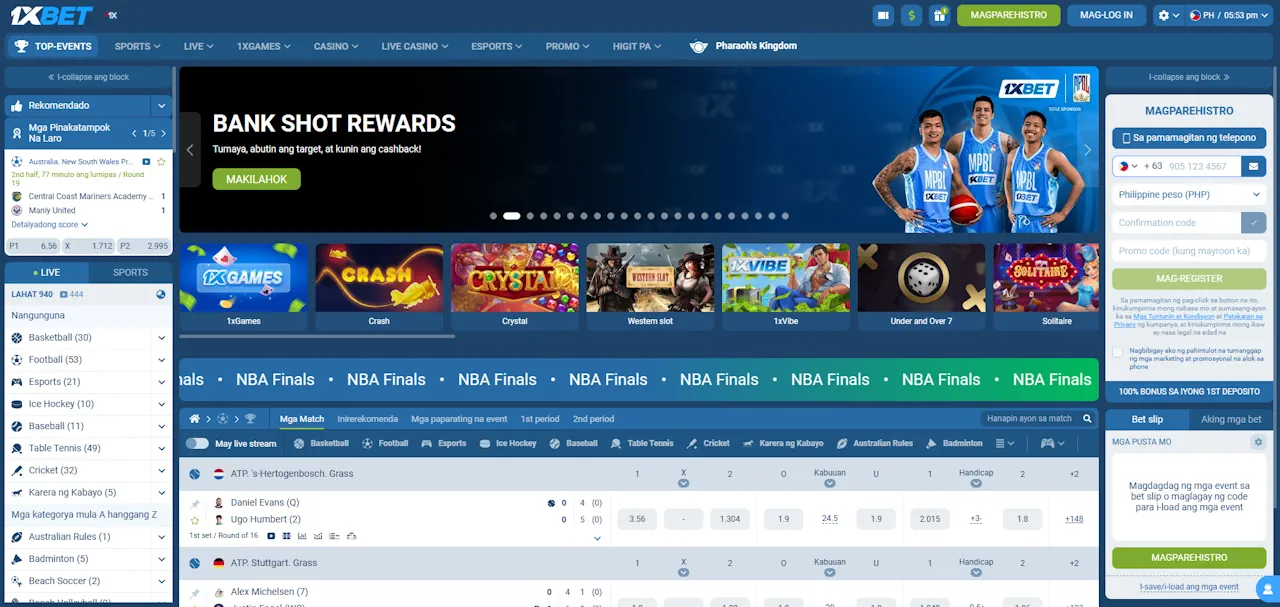Add New South Wales match to favorites star

[x=161, y=161]
